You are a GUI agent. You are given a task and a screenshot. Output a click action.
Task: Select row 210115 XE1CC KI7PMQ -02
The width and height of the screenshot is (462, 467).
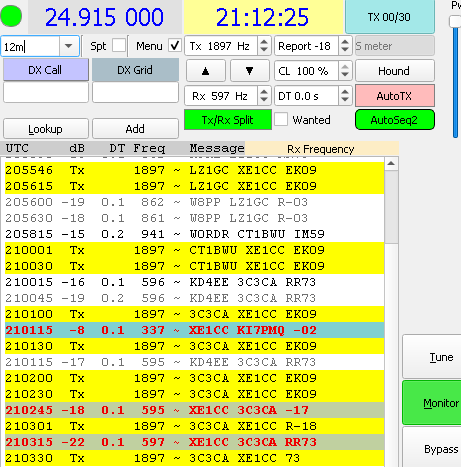tap(194, 330)
